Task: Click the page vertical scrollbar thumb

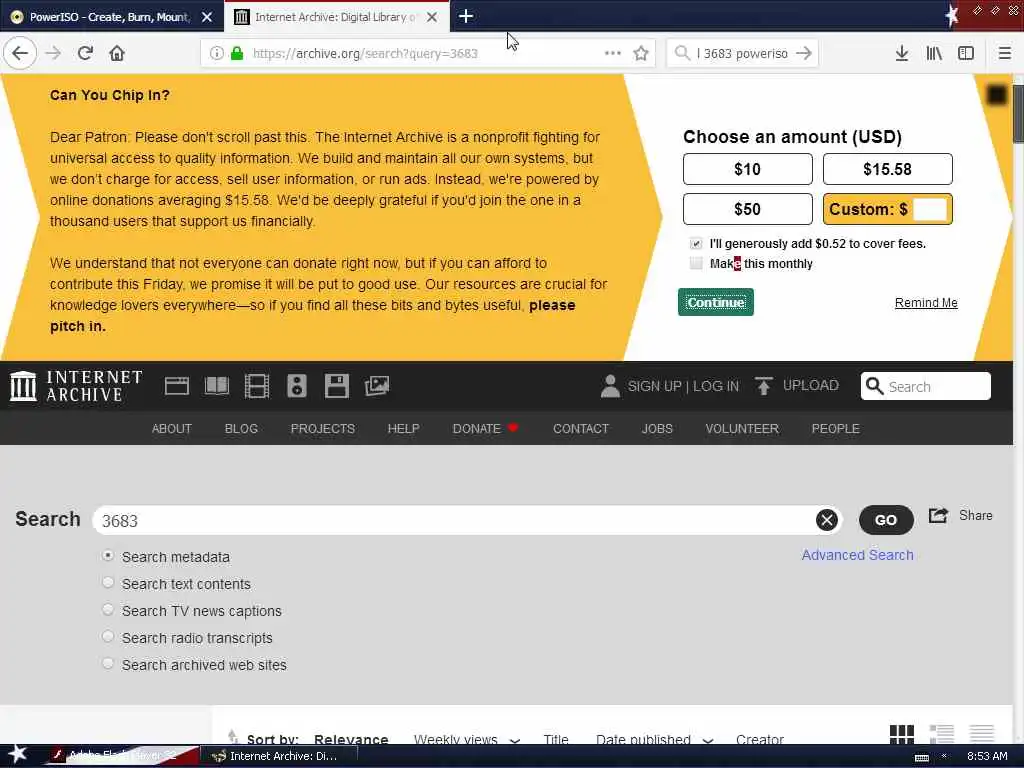Action: (1018, 113)
